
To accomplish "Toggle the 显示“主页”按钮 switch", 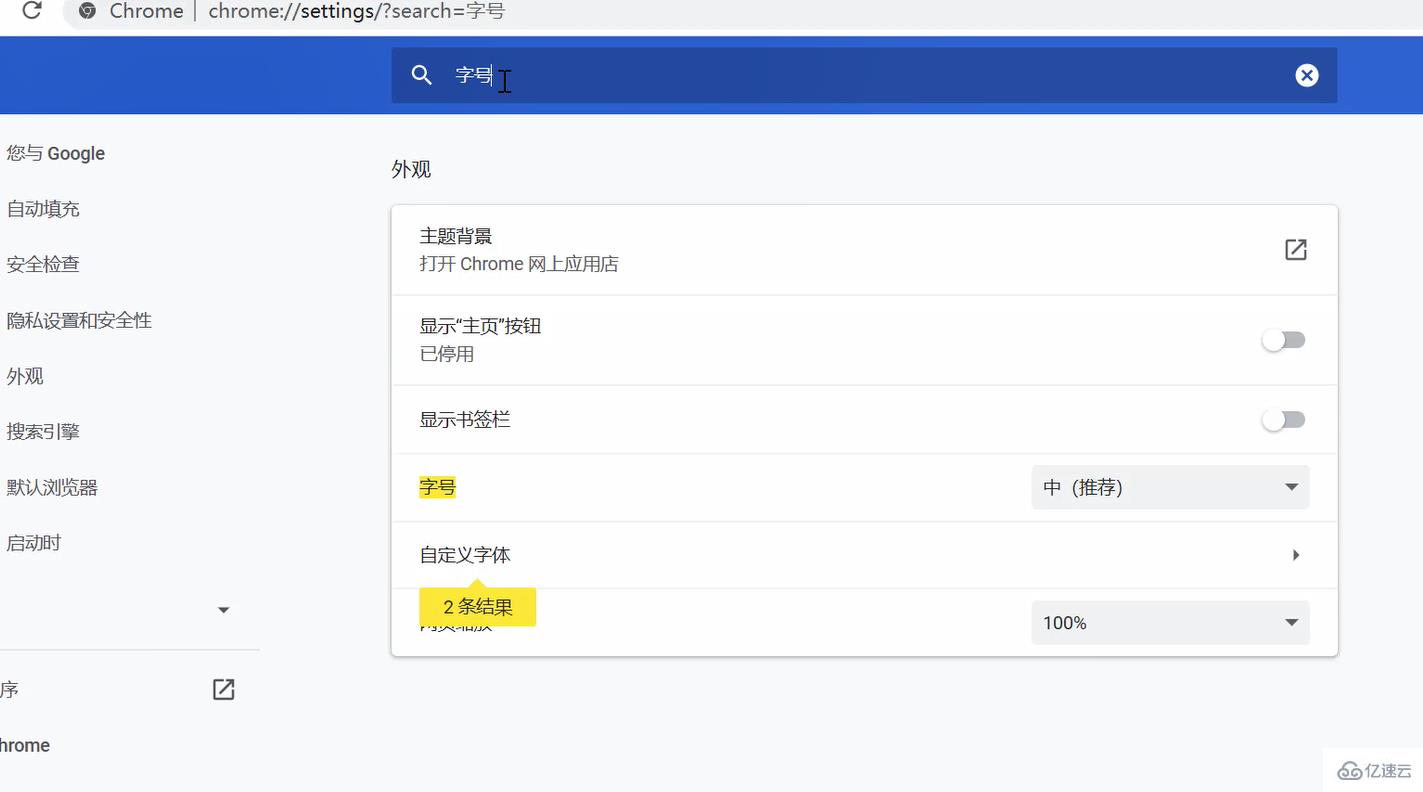I will coord(1283,340).
